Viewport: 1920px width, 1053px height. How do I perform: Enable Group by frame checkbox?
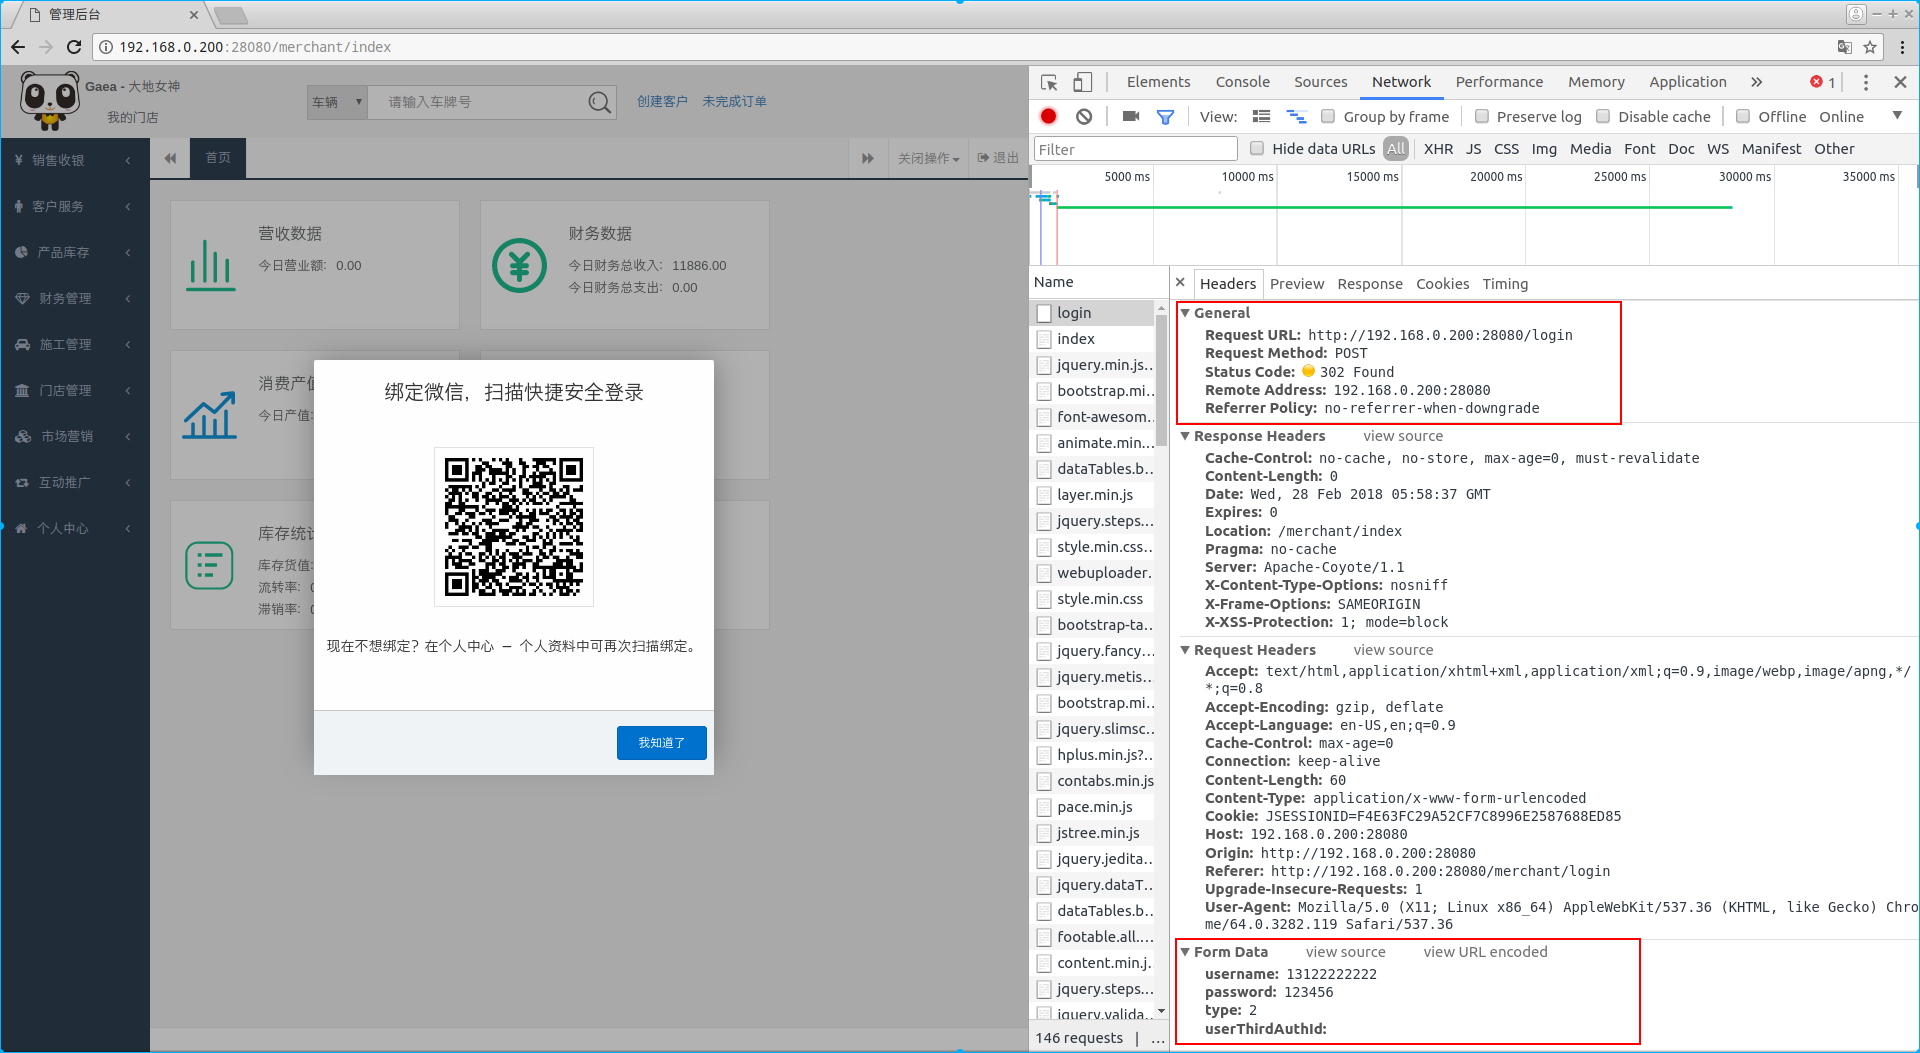tap(1328, 117)
